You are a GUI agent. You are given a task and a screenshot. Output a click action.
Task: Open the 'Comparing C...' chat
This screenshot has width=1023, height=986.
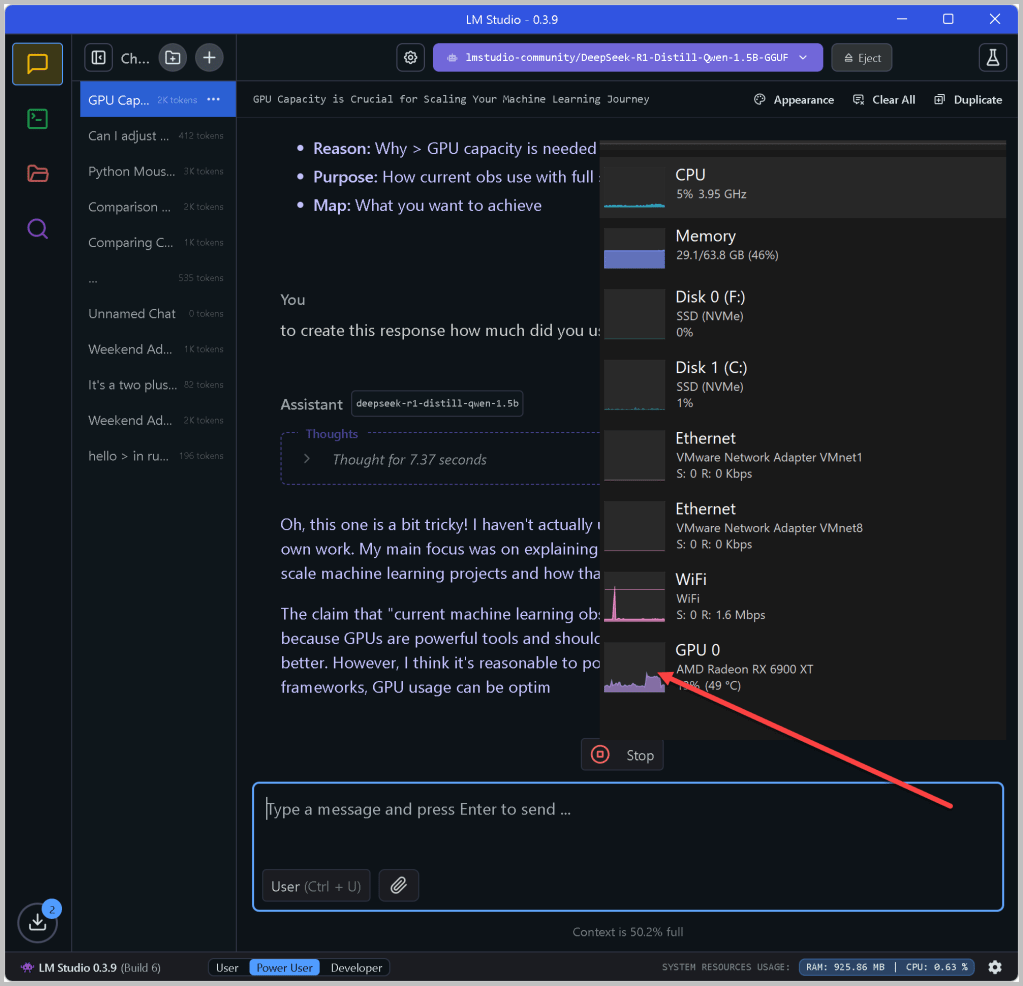157,242
